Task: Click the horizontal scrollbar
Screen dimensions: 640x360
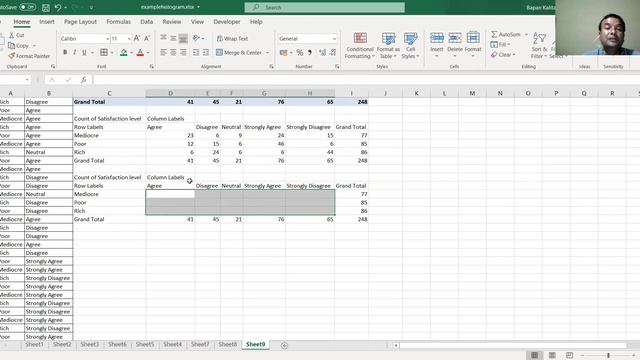Action: click(513, 345)
